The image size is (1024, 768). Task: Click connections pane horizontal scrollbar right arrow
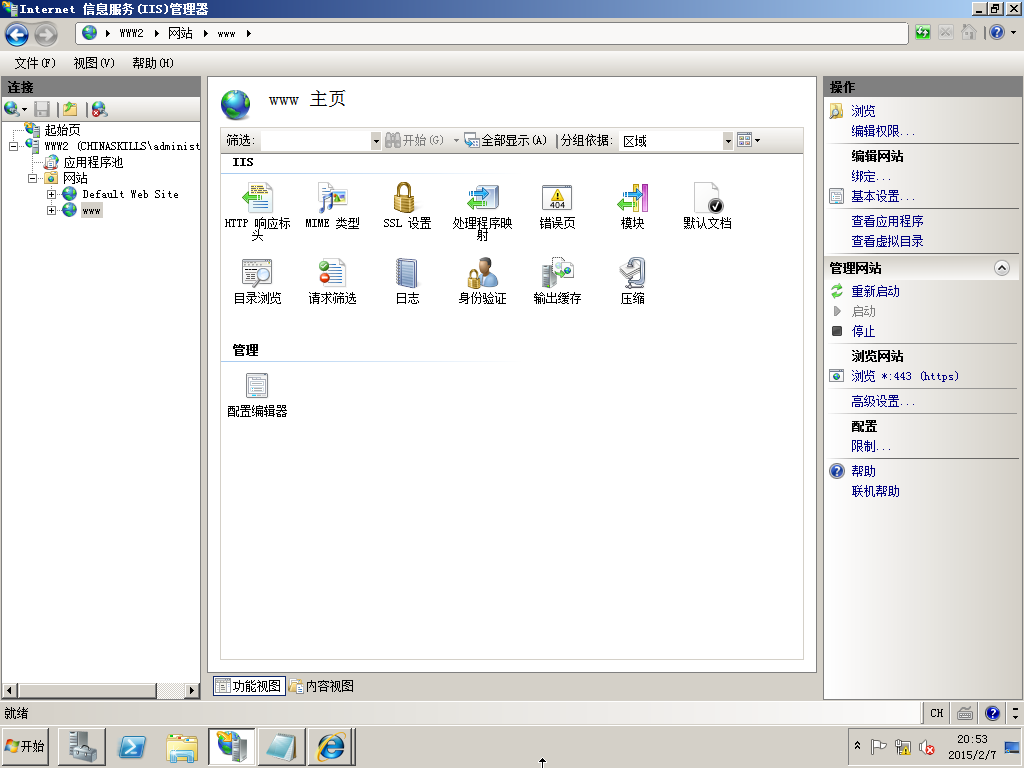192,690
